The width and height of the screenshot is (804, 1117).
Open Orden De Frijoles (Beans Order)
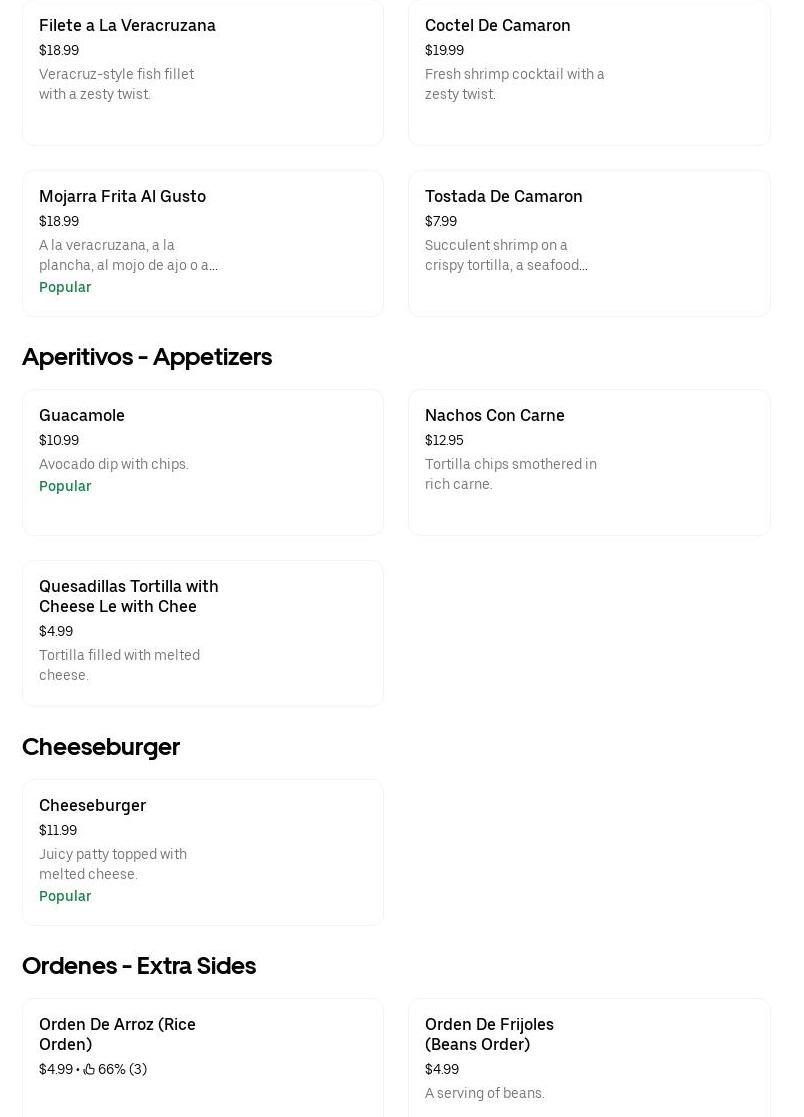tap(589, 1058)
